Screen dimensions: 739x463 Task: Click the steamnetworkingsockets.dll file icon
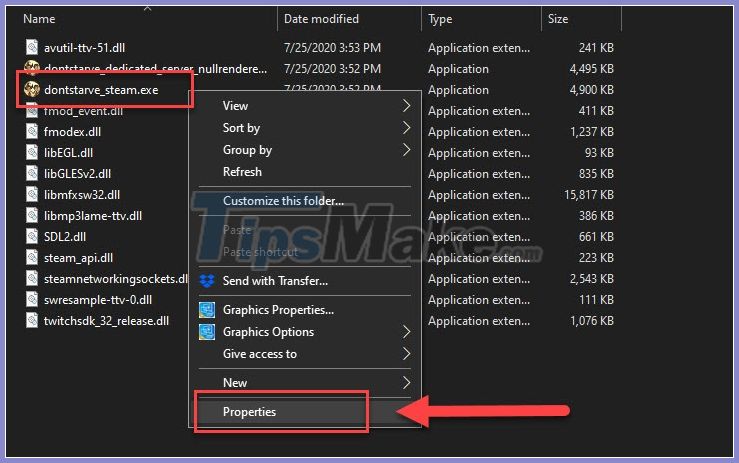32,278
